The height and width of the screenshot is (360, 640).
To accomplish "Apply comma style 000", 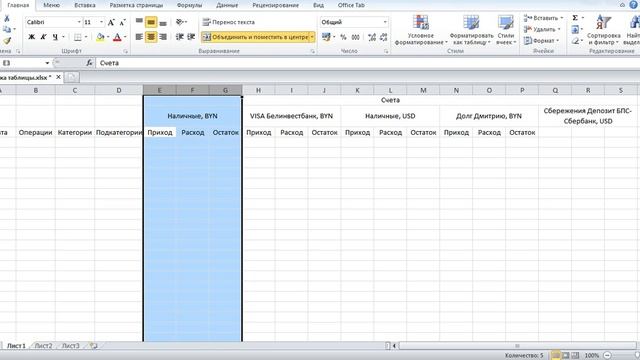I will [x=356, y=37].
